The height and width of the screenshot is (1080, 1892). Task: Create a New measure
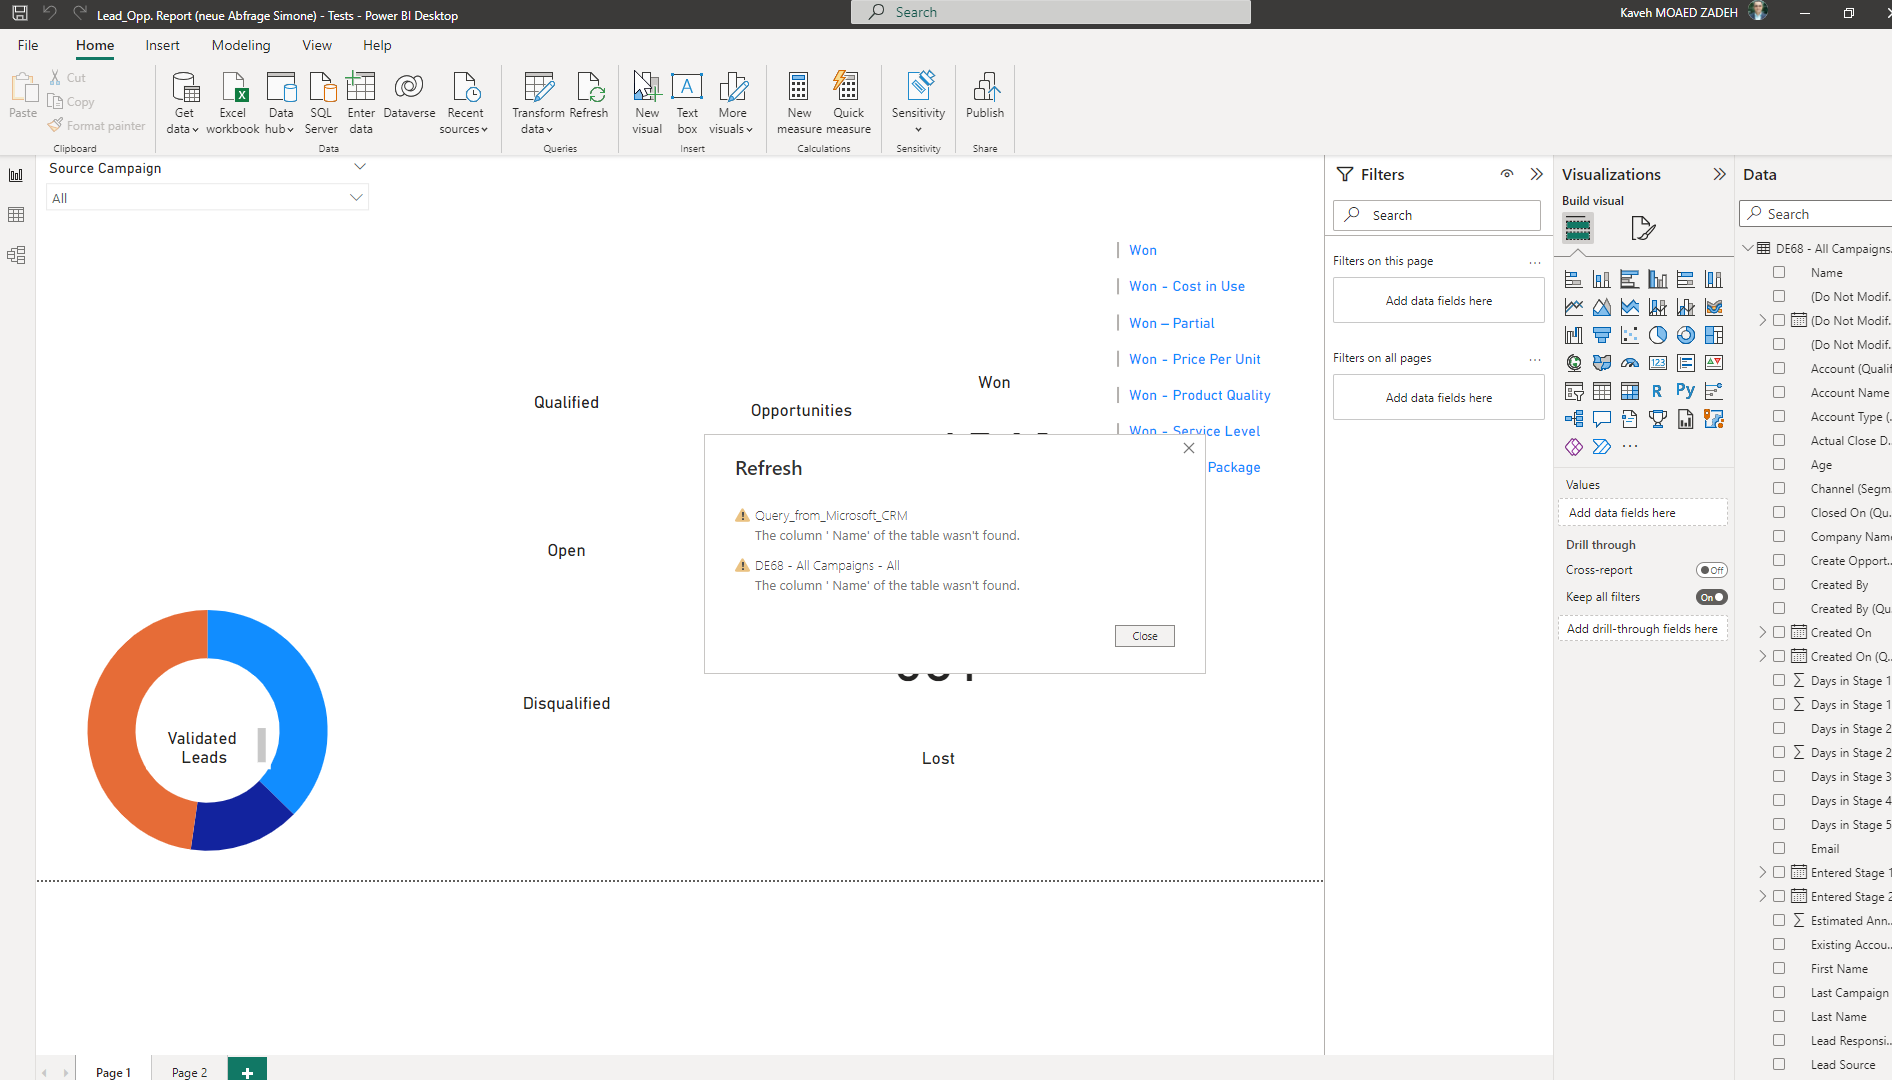pos(799,103)
